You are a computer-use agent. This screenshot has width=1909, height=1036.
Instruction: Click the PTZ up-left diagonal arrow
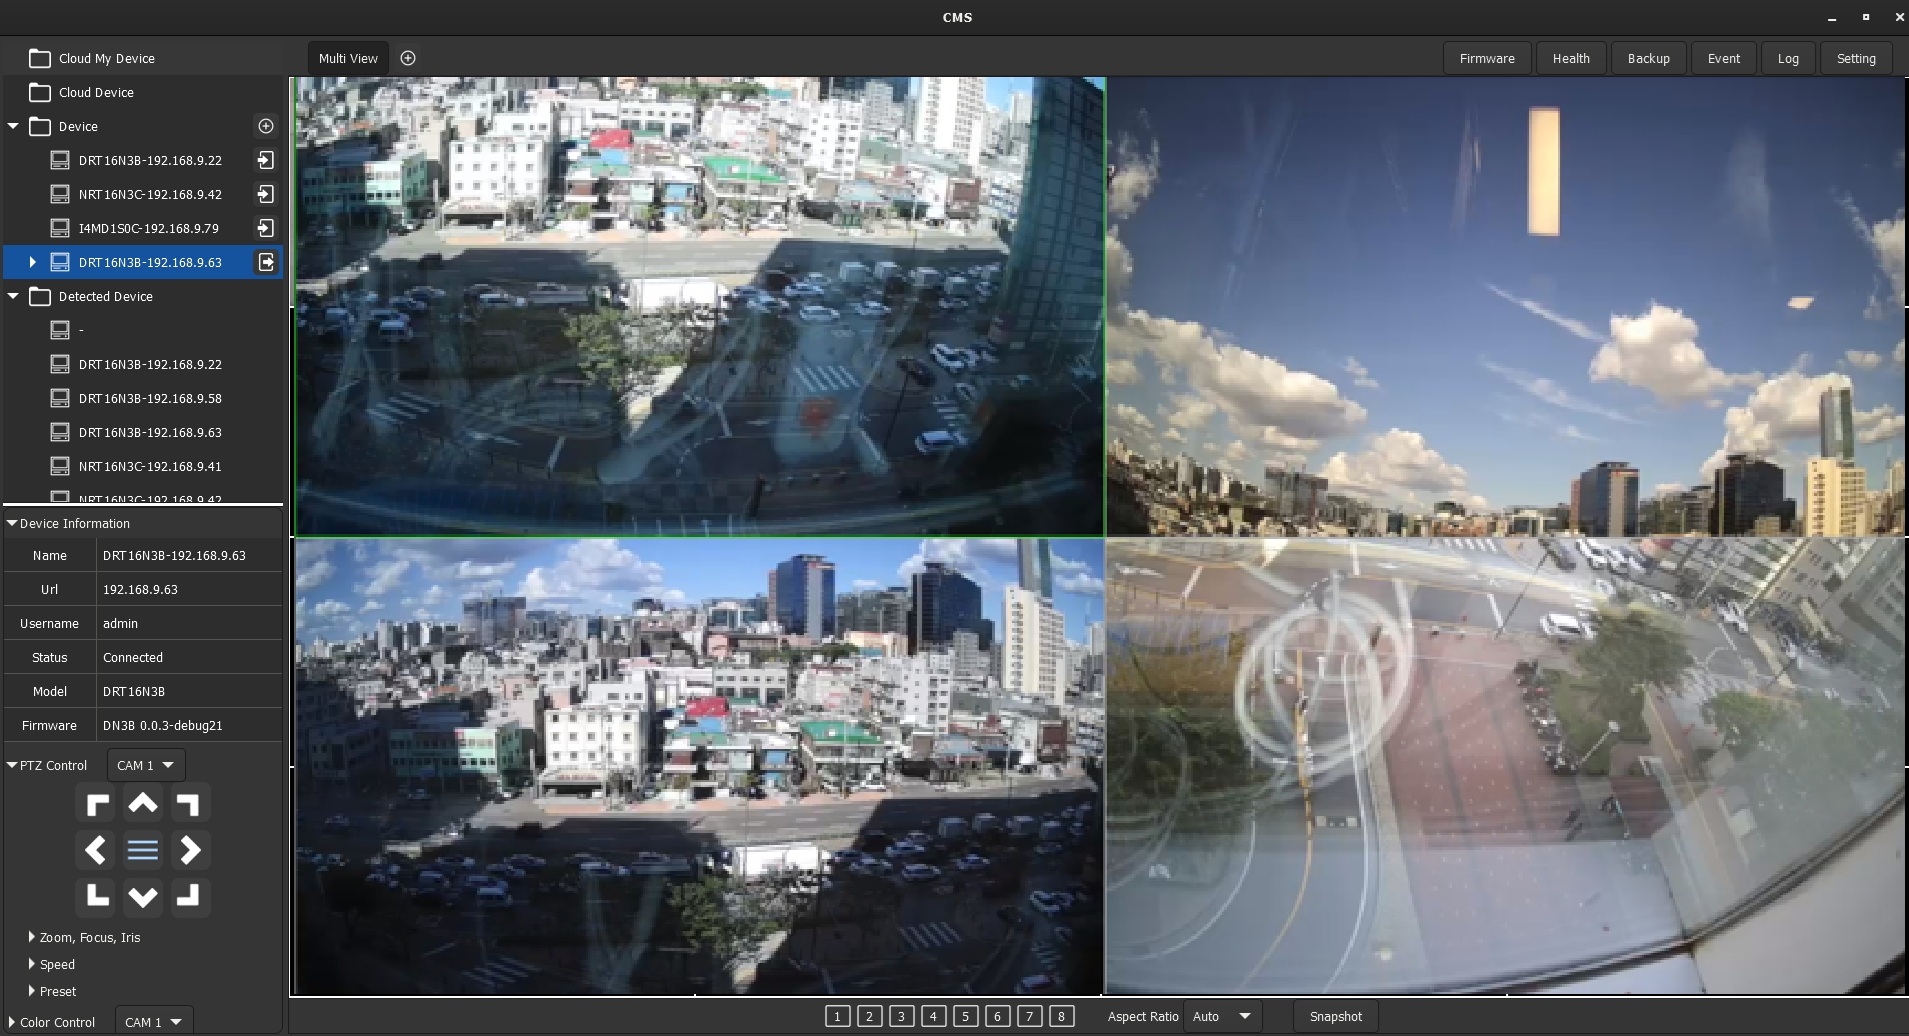click(x=97, y=803)
